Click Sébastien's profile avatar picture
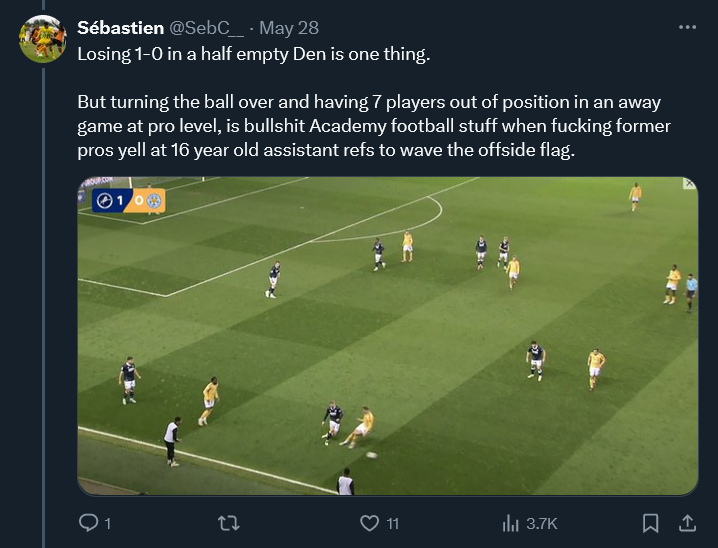The width and height of the screenshot is (718, 548). 43,39
